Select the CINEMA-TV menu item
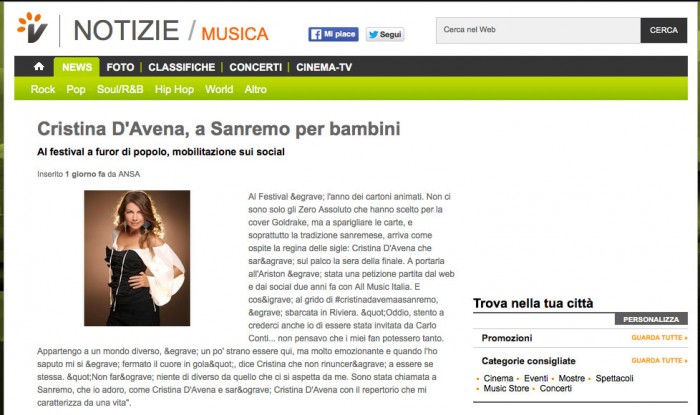 [x=324, y=67]
